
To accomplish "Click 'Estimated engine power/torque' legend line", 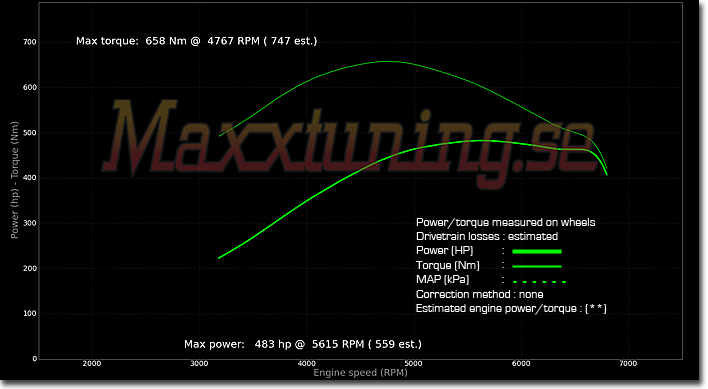I will coord(511,309).
